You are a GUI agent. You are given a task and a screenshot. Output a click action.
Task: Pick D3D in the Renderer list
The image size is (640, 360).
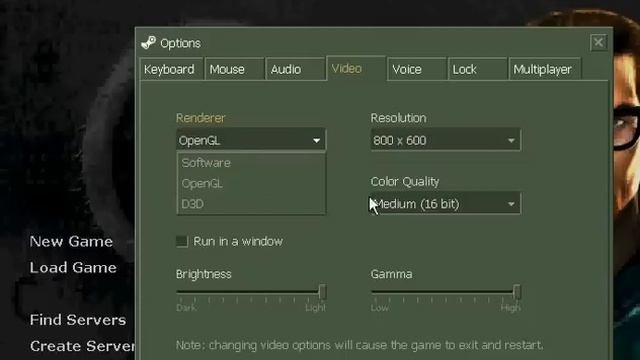tap(251, 204)
